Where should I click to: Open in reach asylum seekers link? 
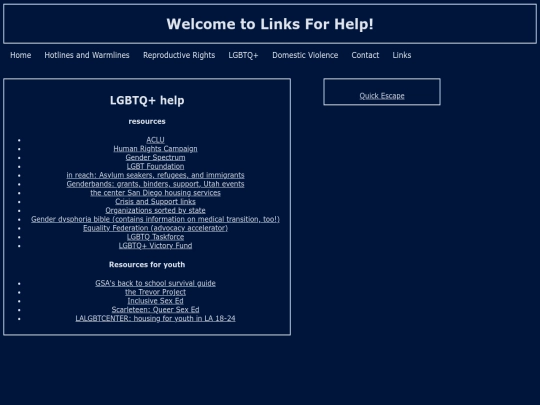pyautogui.click(x=155, y=175)
